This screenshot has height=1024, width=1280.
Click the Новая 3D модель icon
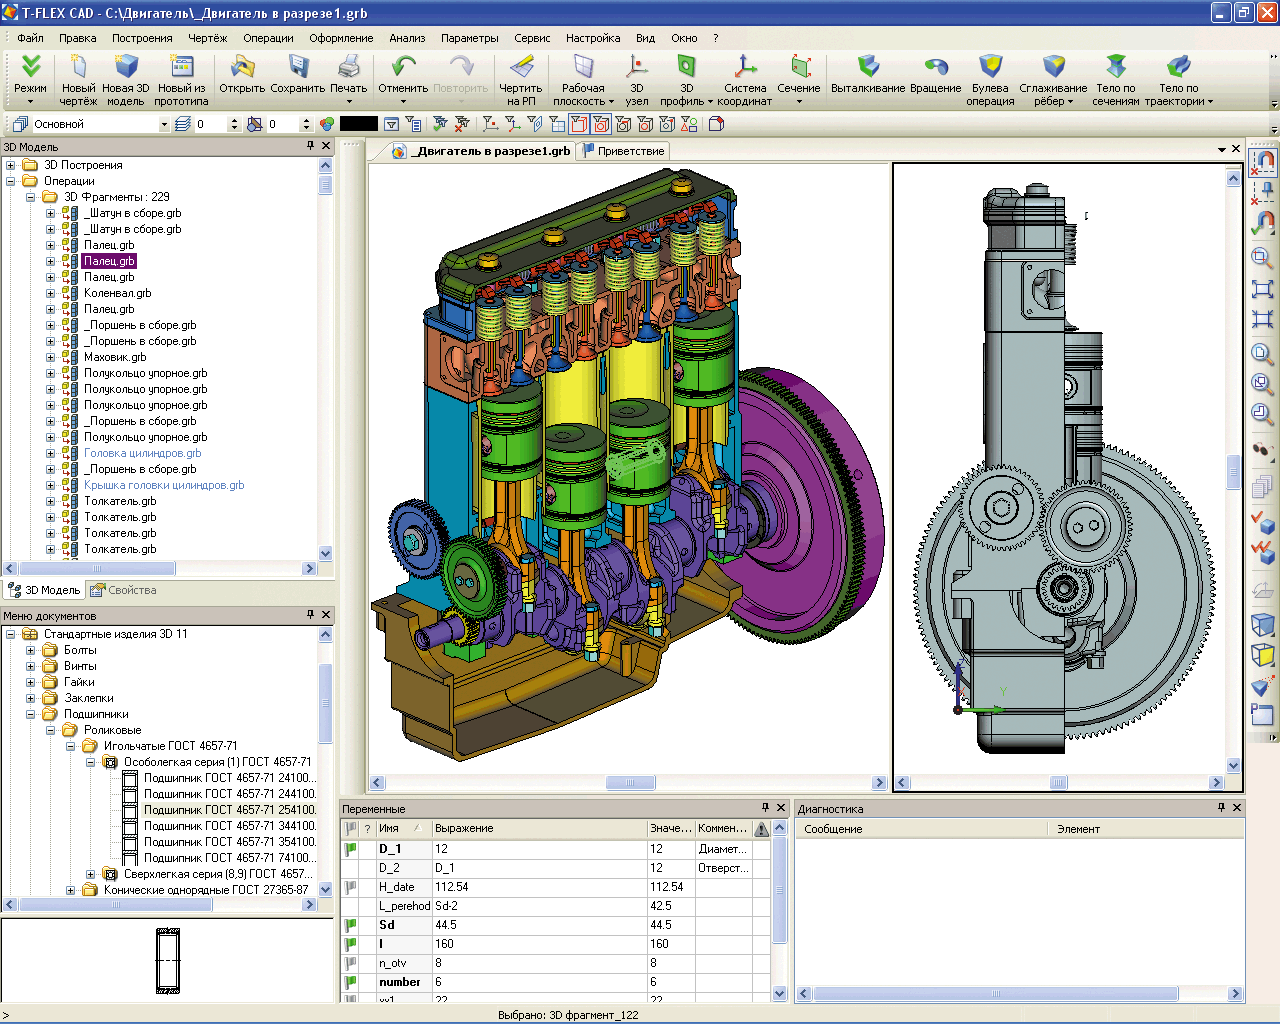click(x=126, y=67)
